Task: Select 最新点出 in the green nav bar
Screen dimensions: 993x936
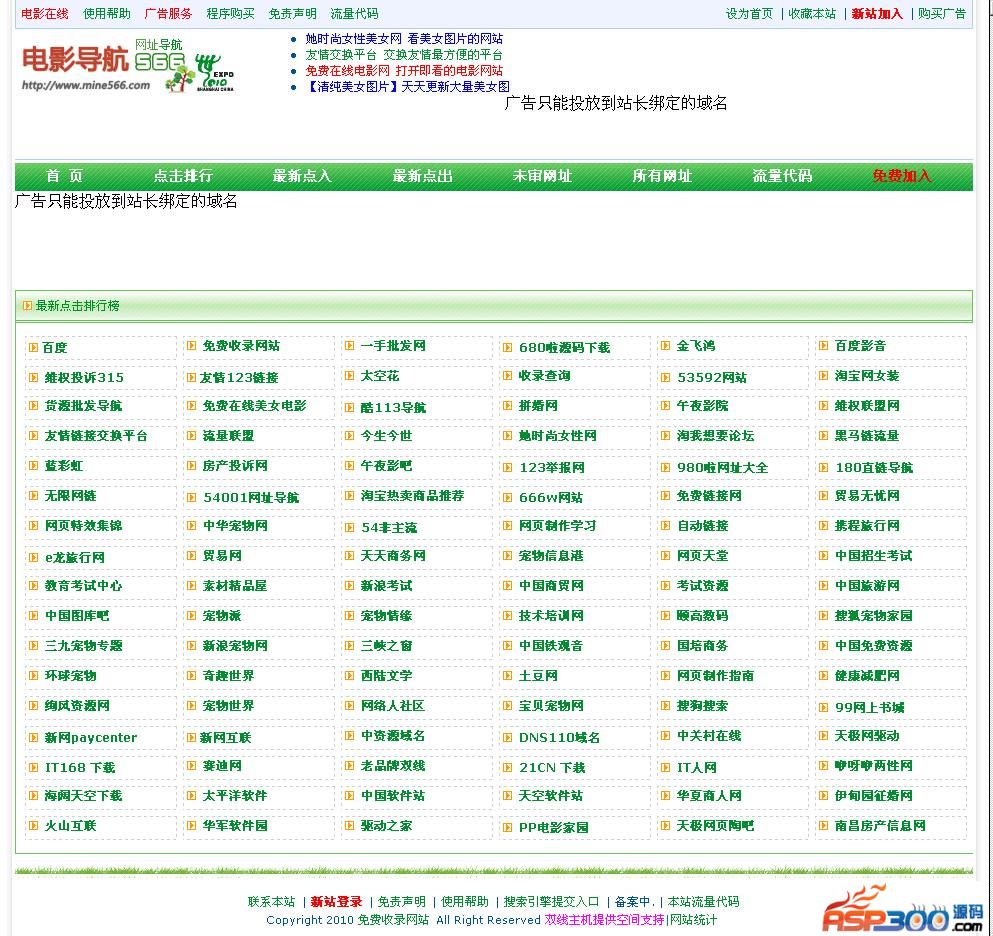Action: 422,176
